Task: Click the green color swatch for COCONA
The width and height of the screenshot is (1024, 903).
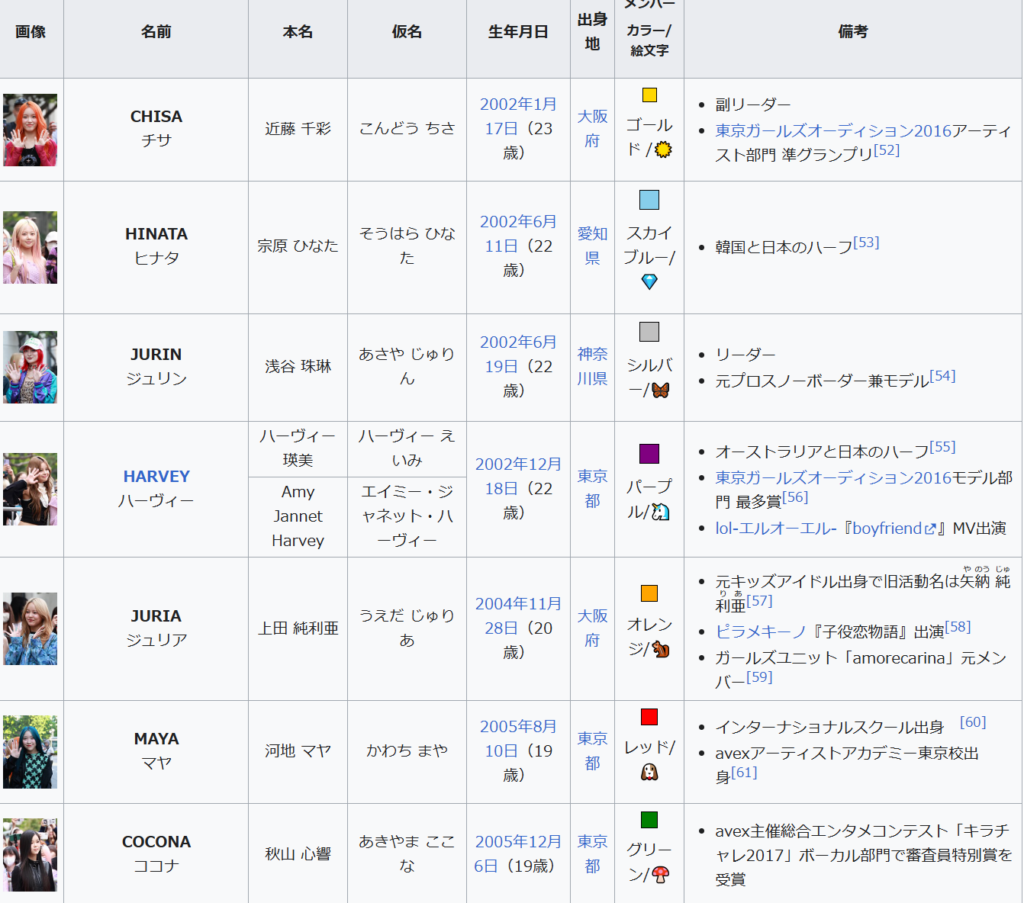Action: coord(649,820)
